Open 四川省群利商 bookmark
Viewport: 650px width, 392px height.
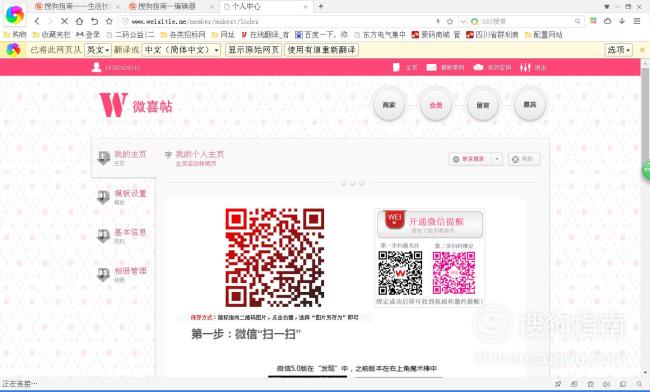(492, 35)
